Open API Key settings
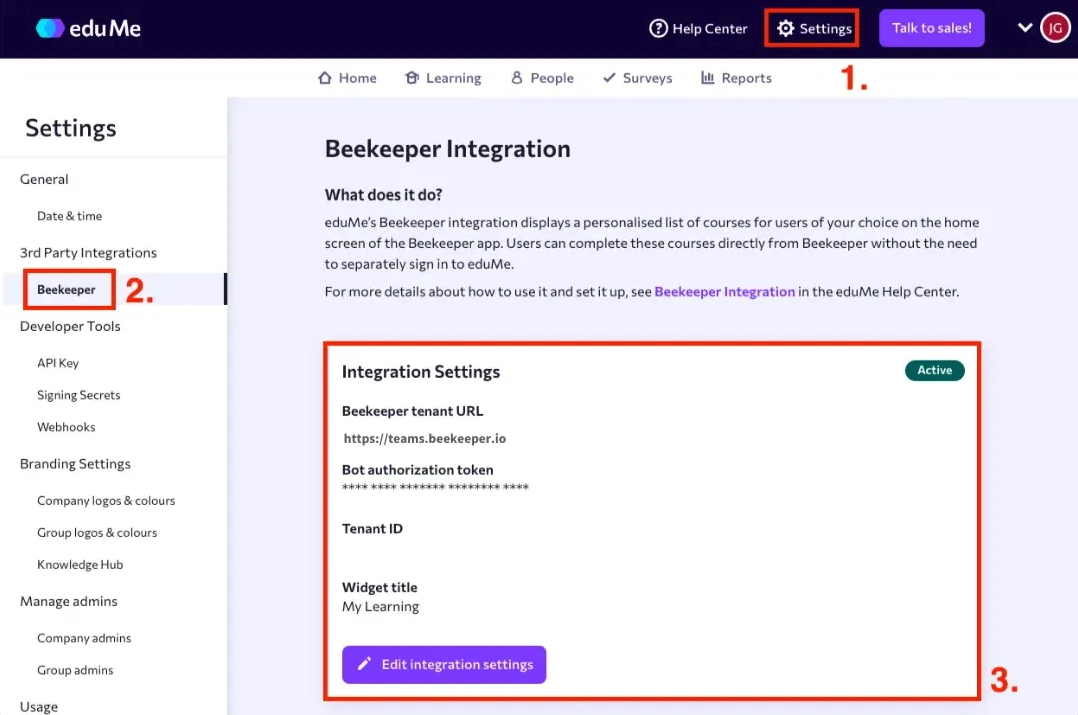 click(x=58, y=363)
